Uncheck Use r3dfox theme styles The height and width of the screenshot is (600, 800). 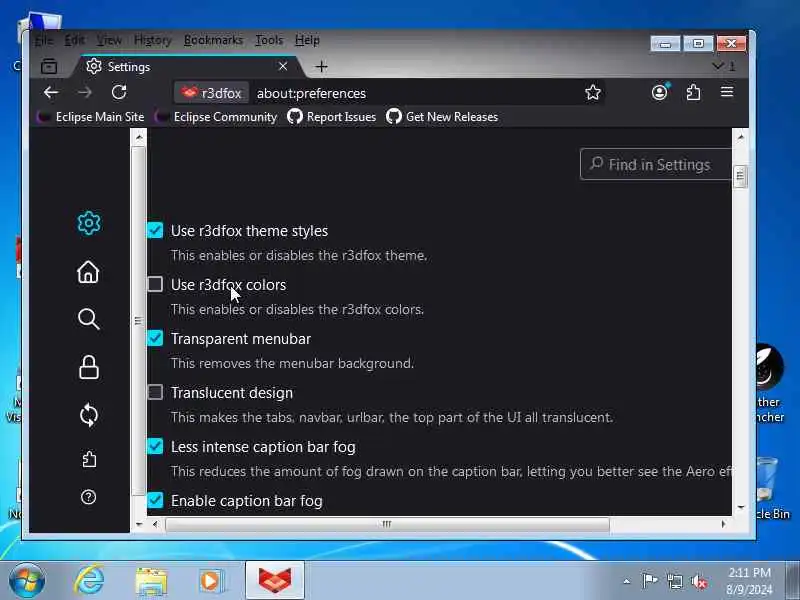coord(155,230)
